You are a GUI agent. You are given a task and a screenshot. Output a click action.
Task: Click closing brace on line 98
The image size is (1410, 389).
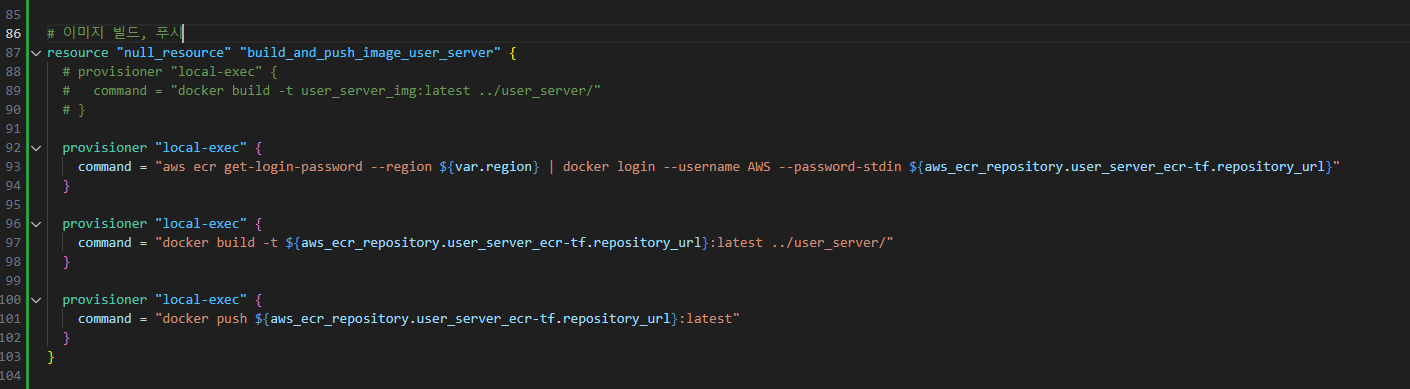(x=66, y=261)
